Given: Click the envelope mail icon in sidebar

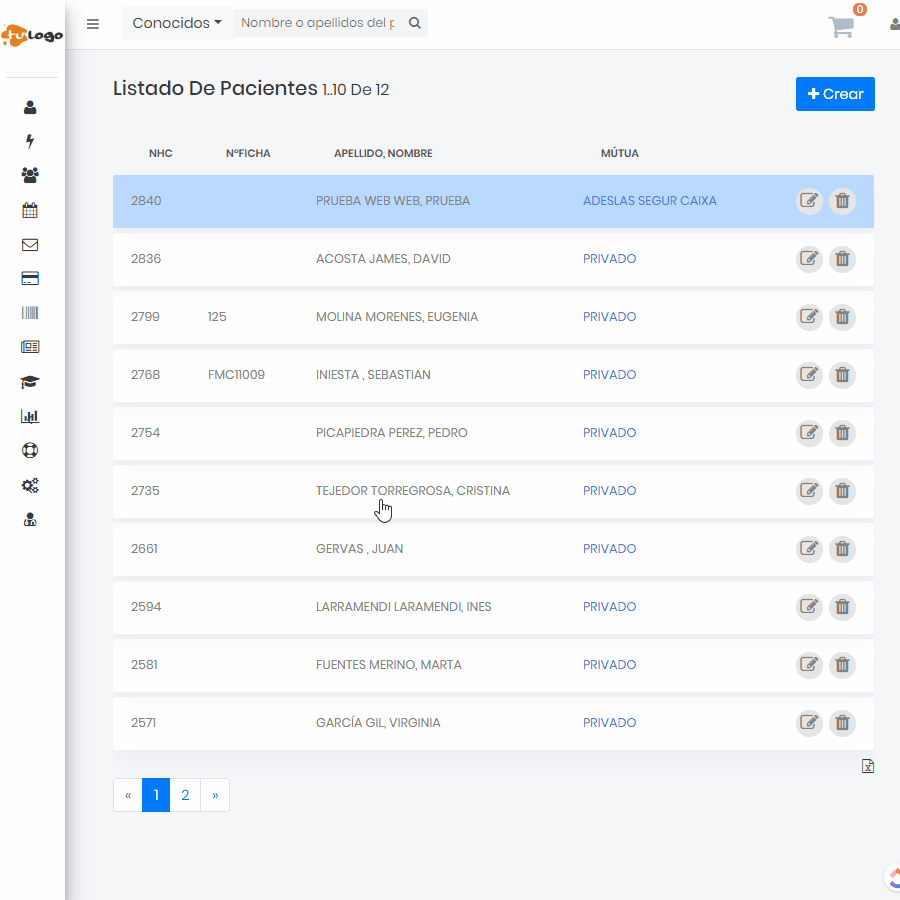Looking at the screenshot, I should pos(30,245).
